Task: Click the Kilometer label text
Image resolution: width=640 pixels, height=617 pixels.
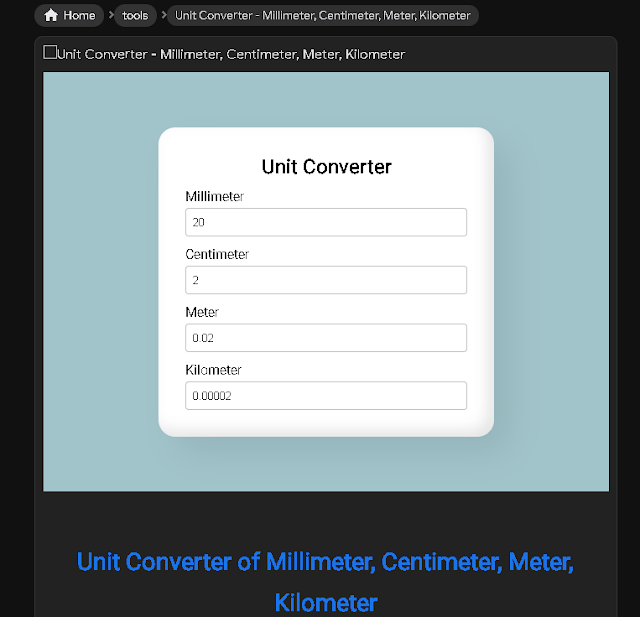Action: click(x=213, y=371)
